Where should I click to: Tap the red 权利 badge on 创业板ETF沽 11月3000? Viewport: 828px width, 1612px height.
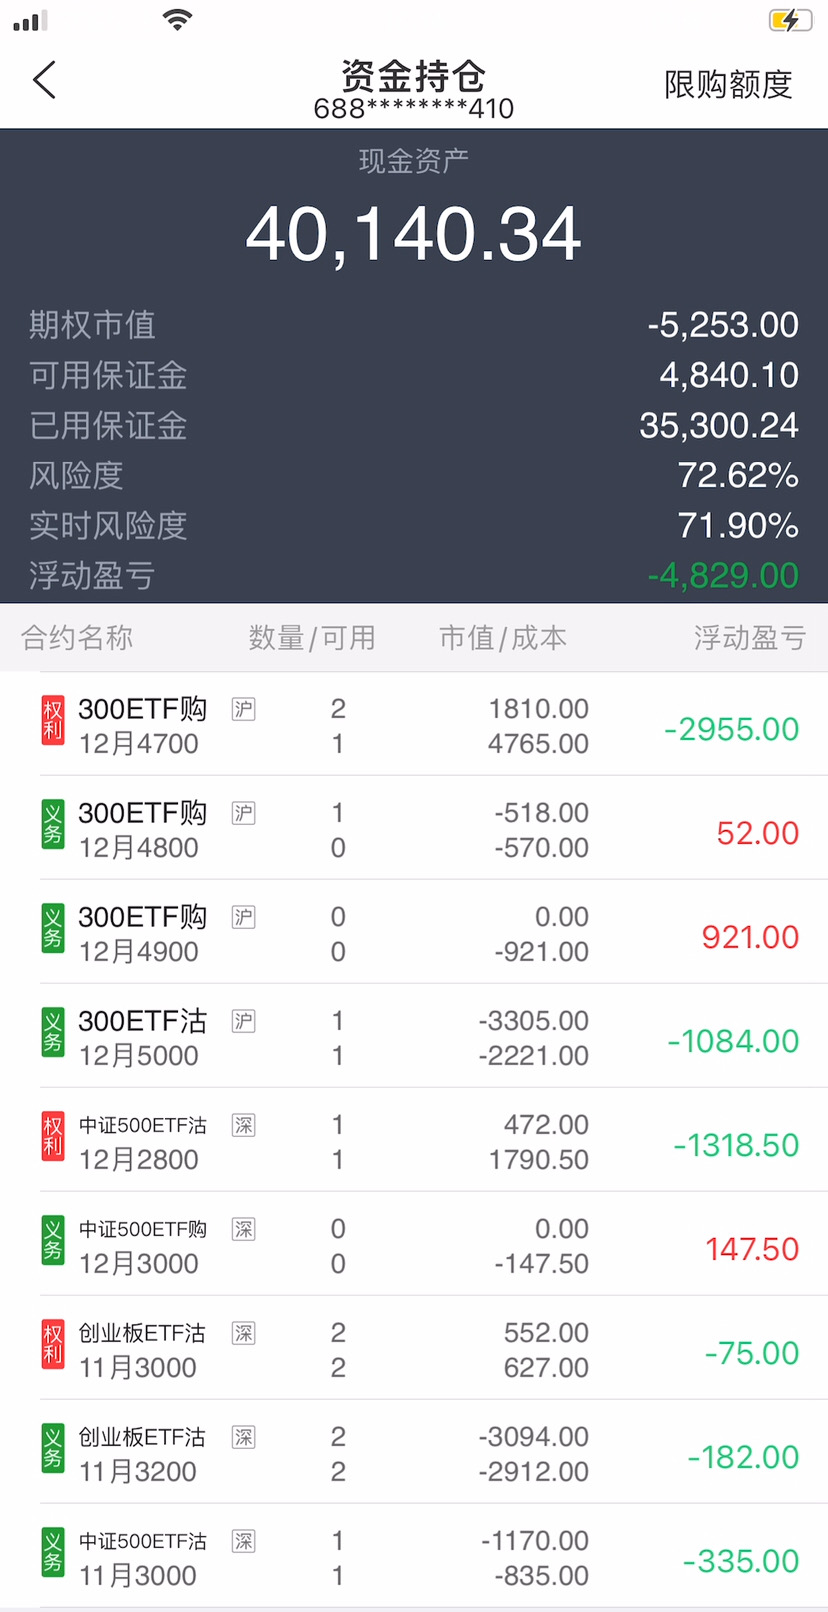point(52,1345)
